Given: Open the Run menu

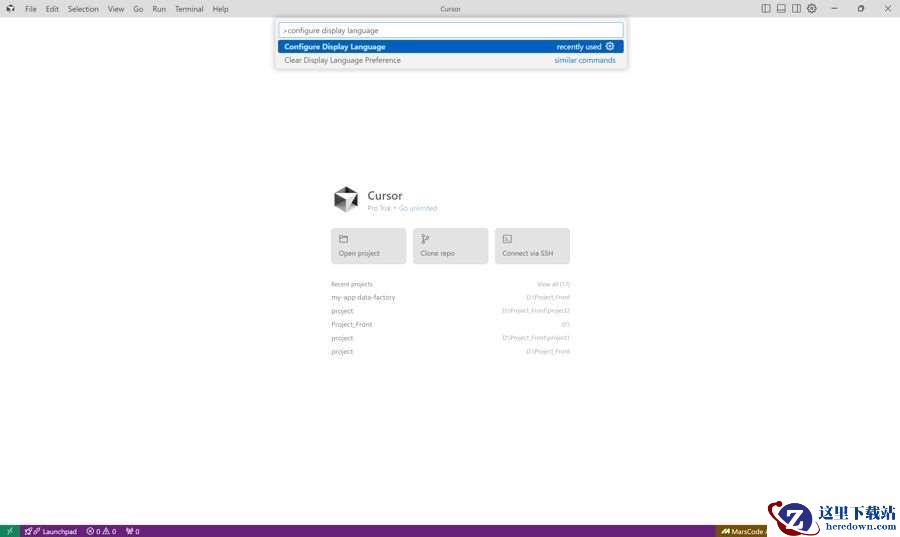Looking at the screenshot, I should [x=159, y=9].
